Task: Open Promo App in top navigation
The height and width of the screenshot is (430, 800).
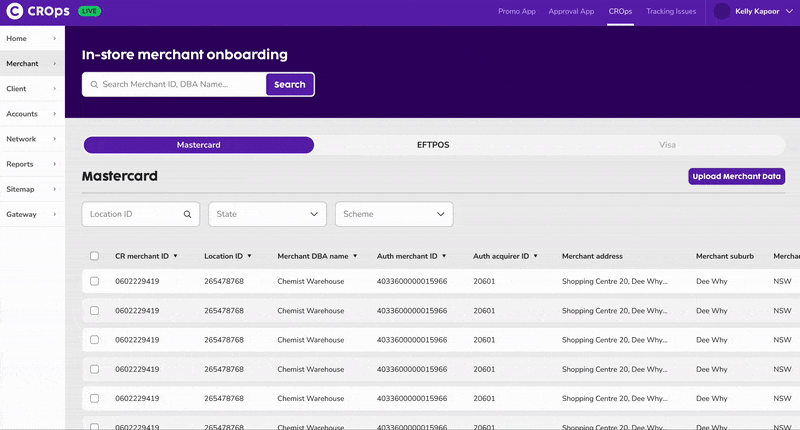Action: click(517, 11)
